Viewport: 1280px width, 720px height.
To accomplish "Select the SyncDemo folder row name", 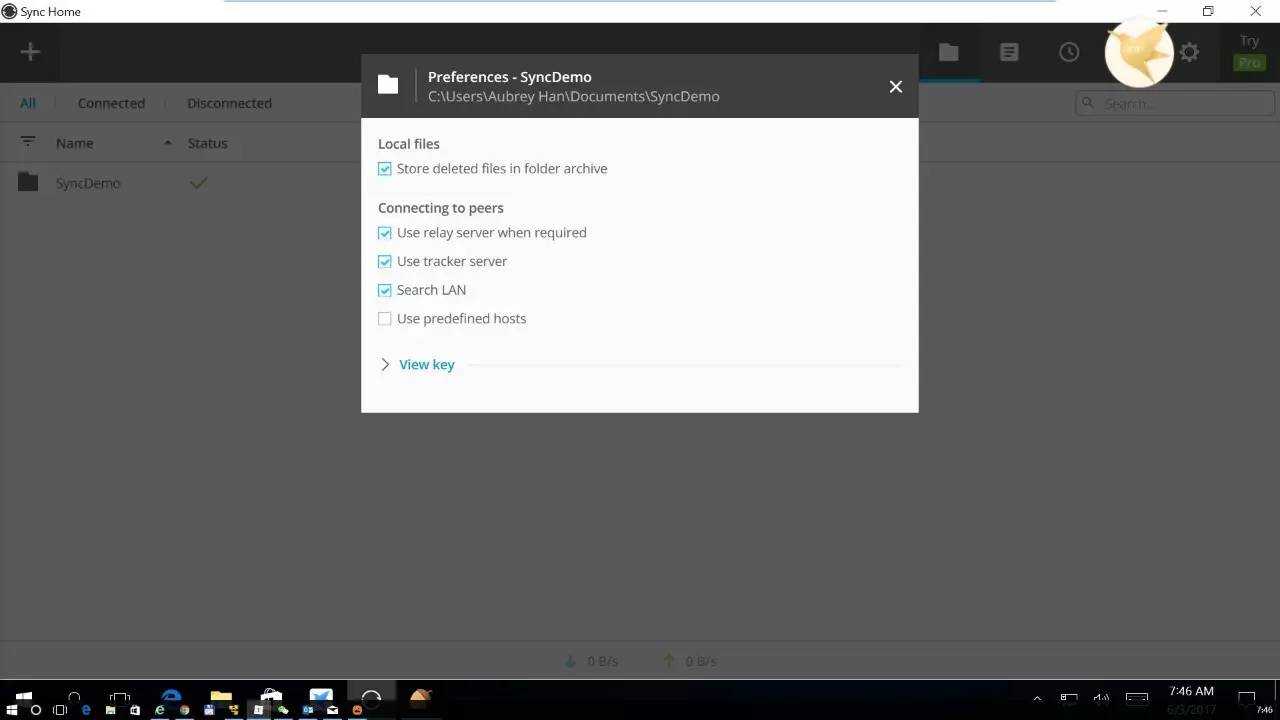I will tap(88, 183).
